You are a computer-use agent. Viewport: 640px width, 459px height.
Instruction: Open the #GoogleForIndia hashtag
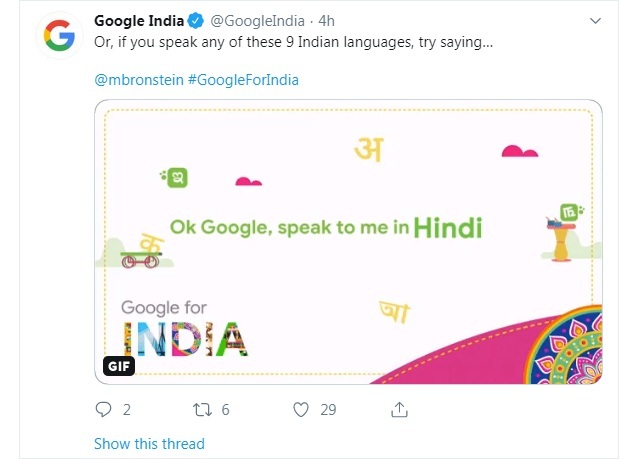242,79
